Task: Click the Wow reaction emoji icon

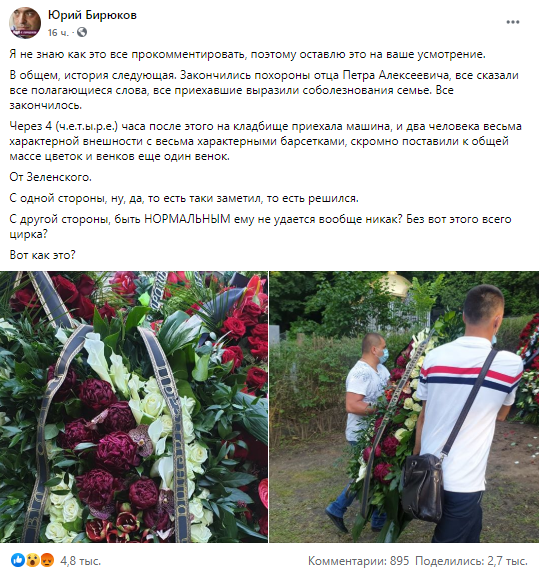Action: pyautogui.click(x=32, y=560)
